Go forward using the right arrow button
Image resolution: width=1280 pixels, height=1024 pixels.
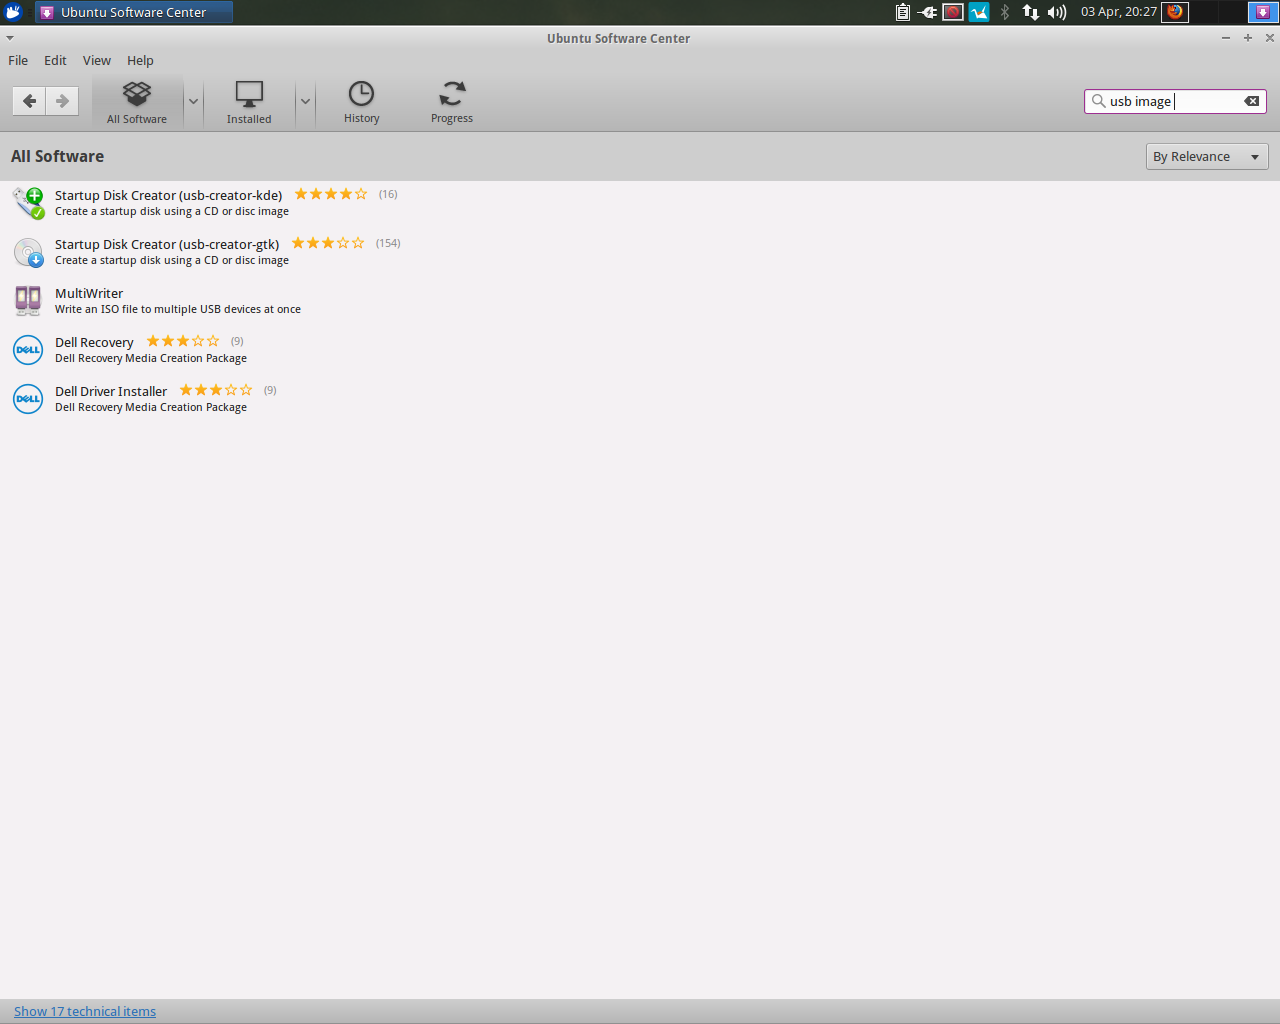point(62,101)
